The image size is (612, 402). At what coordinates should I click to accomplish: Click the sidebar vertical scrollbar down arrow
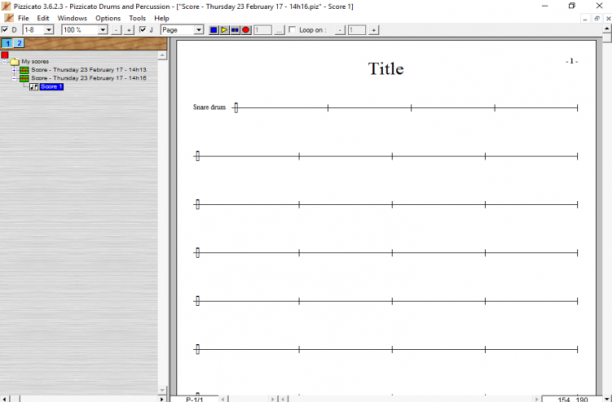[162, 390]
